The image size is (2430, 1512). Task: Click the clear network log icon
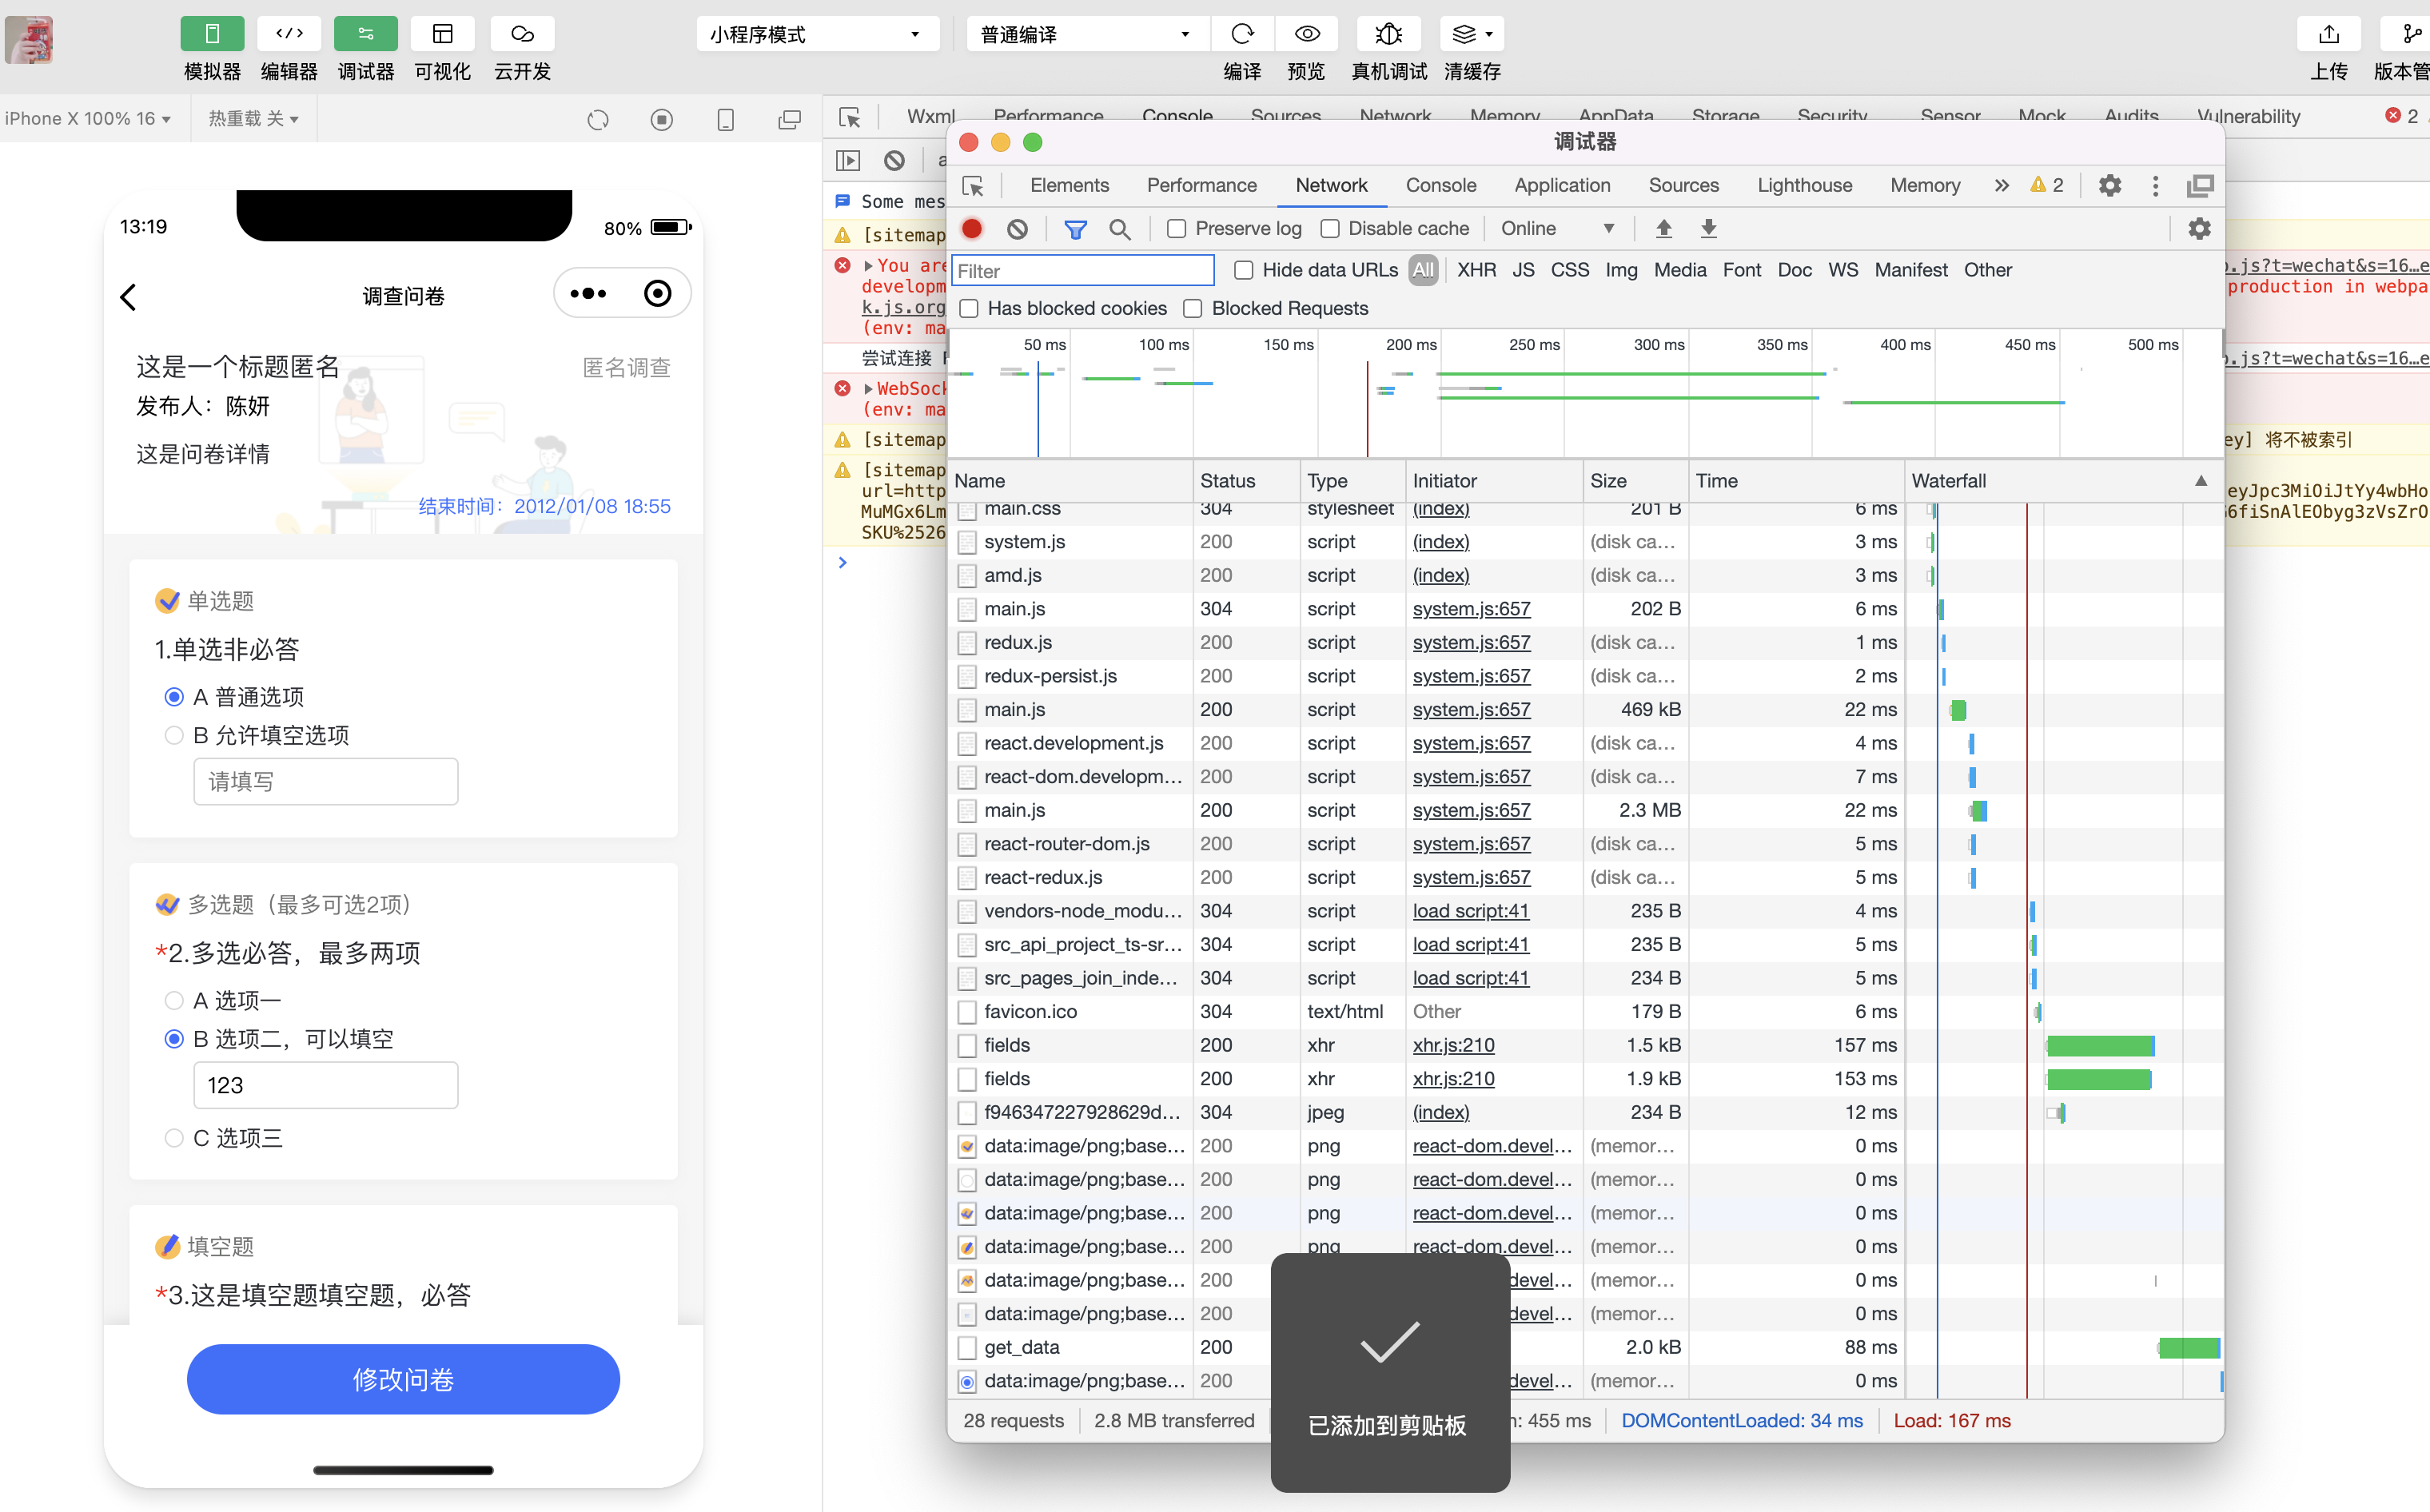1017,229
